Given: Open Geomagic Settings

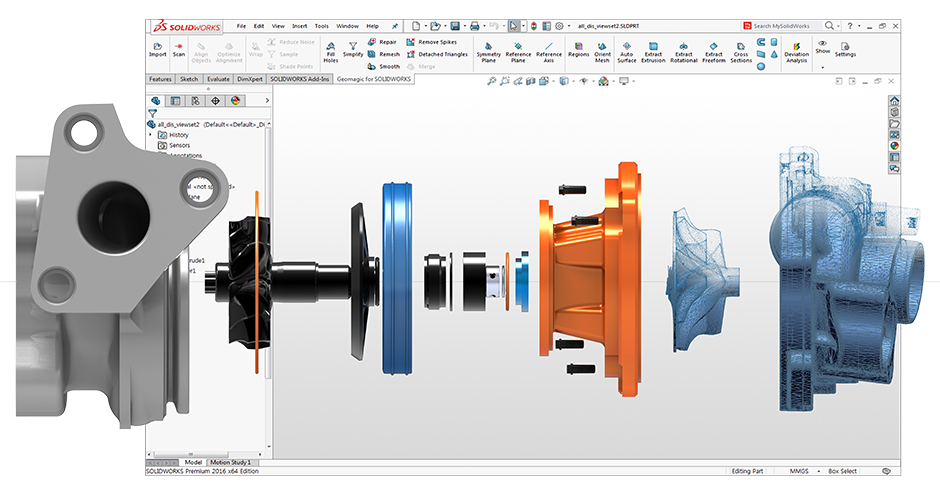Looking at the screenshot, I should [845, 50].
